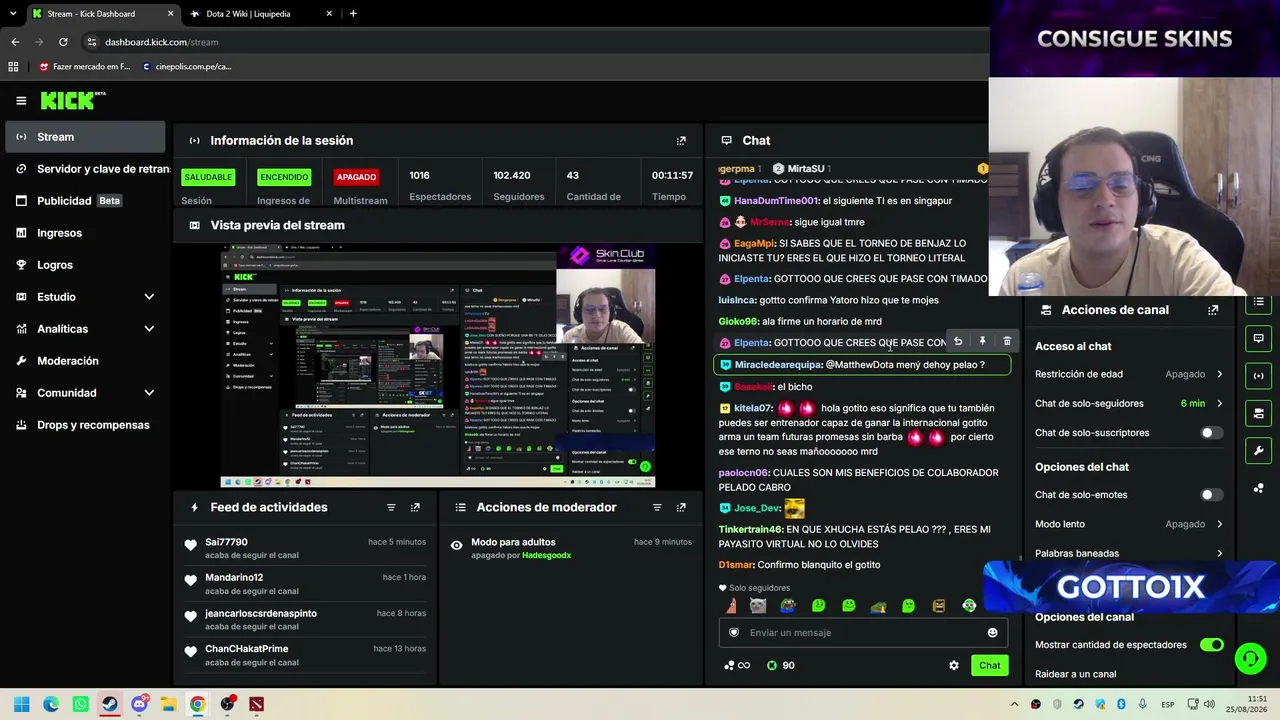Click the stream preview thumbnail

click(438, 365)
